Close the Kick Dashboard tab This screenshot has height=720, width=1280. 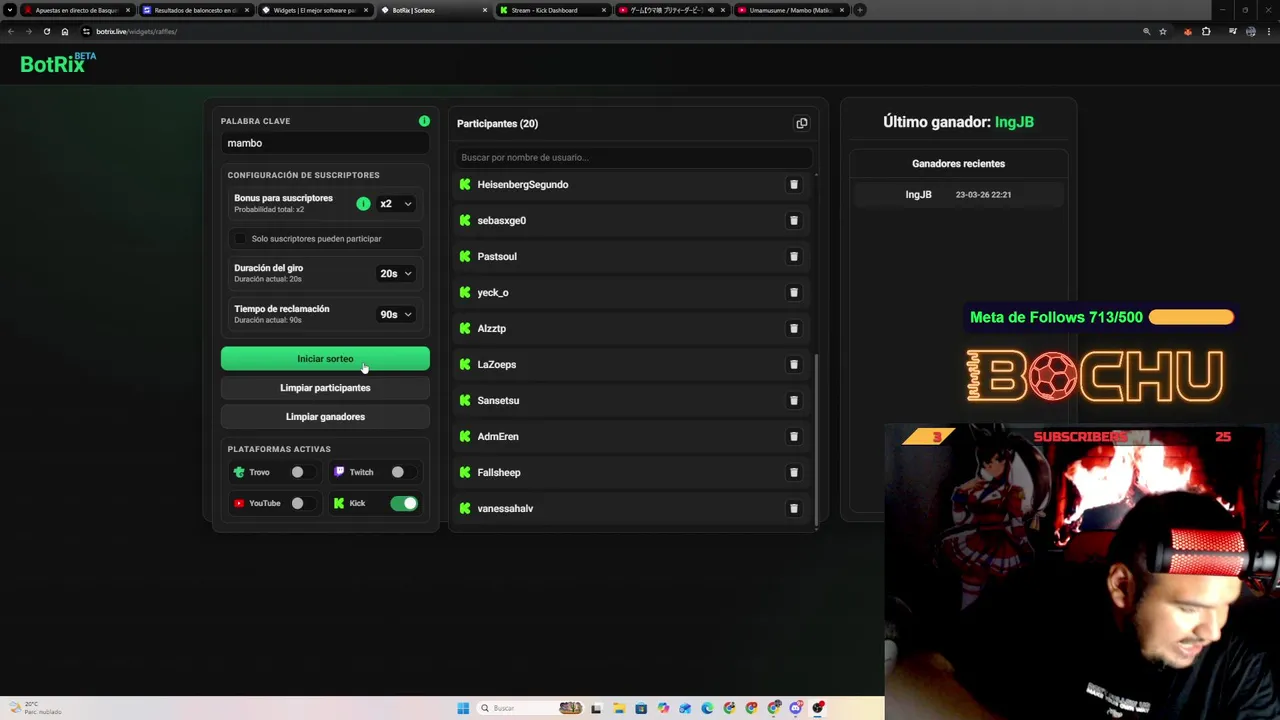(x=604, y=10)
